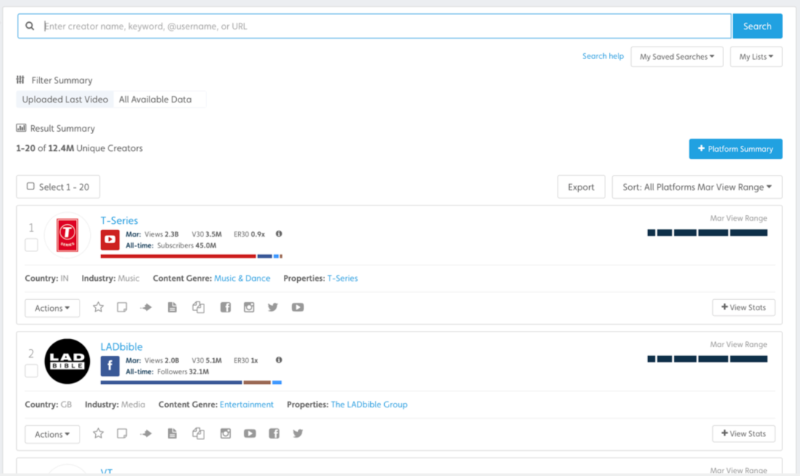Open LADbible YouTube channel icon
Viewport: 800px width, 476px height.
[x=250, y=433]
